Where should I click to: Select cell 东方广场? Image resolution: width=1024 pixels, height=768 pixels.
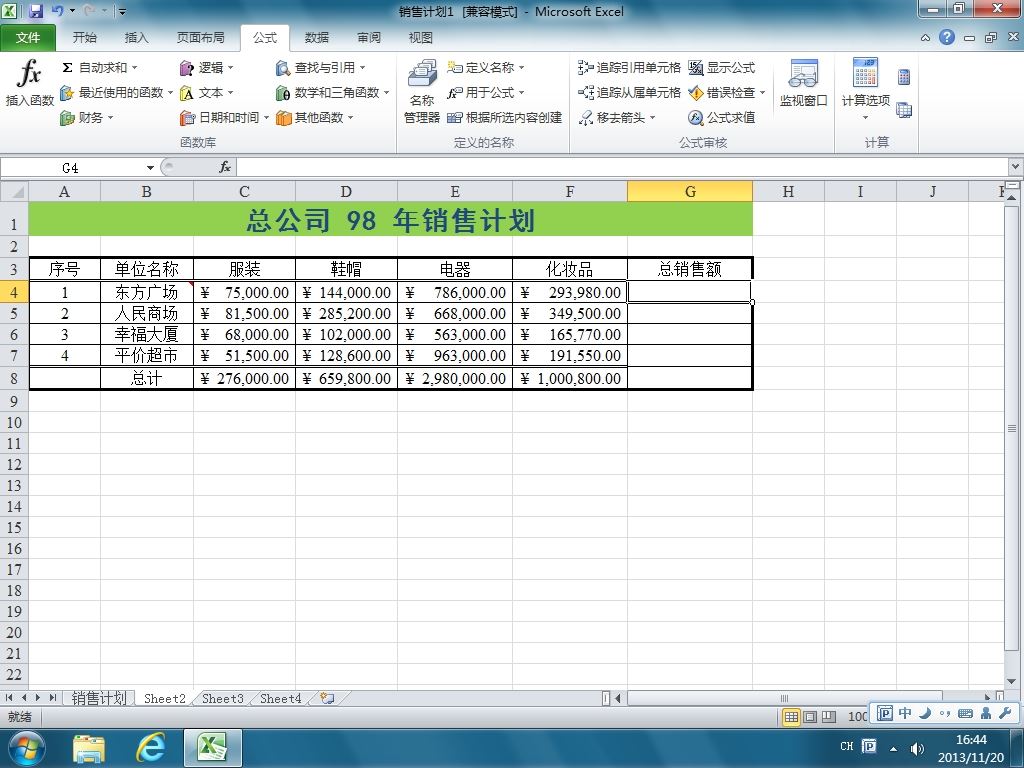click(x=147, y=292)
